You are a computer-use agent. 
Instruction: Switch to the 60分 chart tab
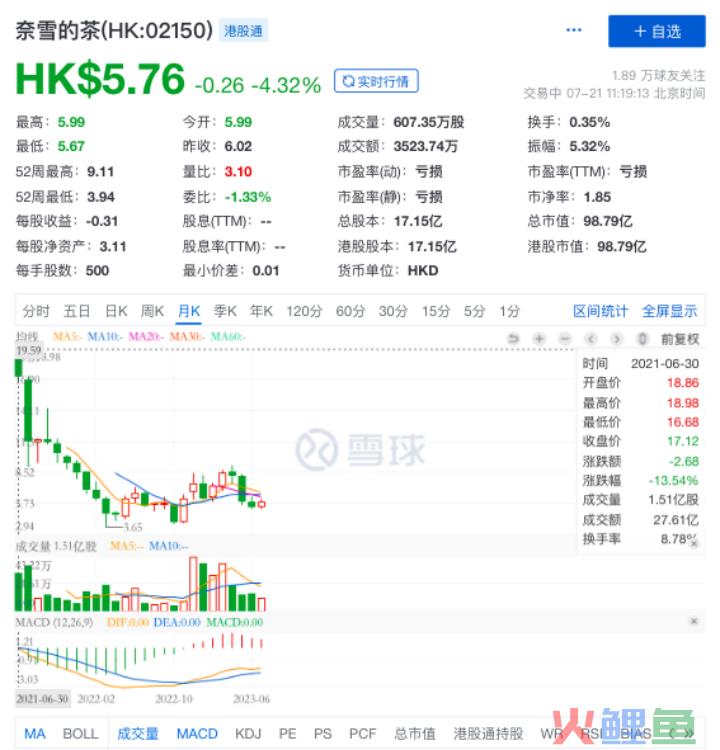pos(350,311)
